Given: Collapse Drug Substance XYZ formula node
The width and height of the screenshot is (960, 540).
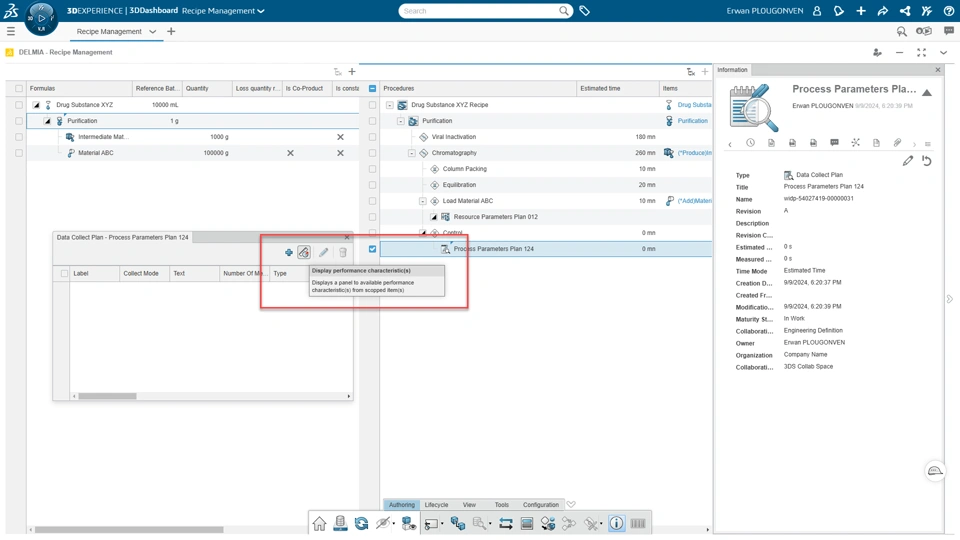Looking at the screenshot, I should tap(36, 105).
